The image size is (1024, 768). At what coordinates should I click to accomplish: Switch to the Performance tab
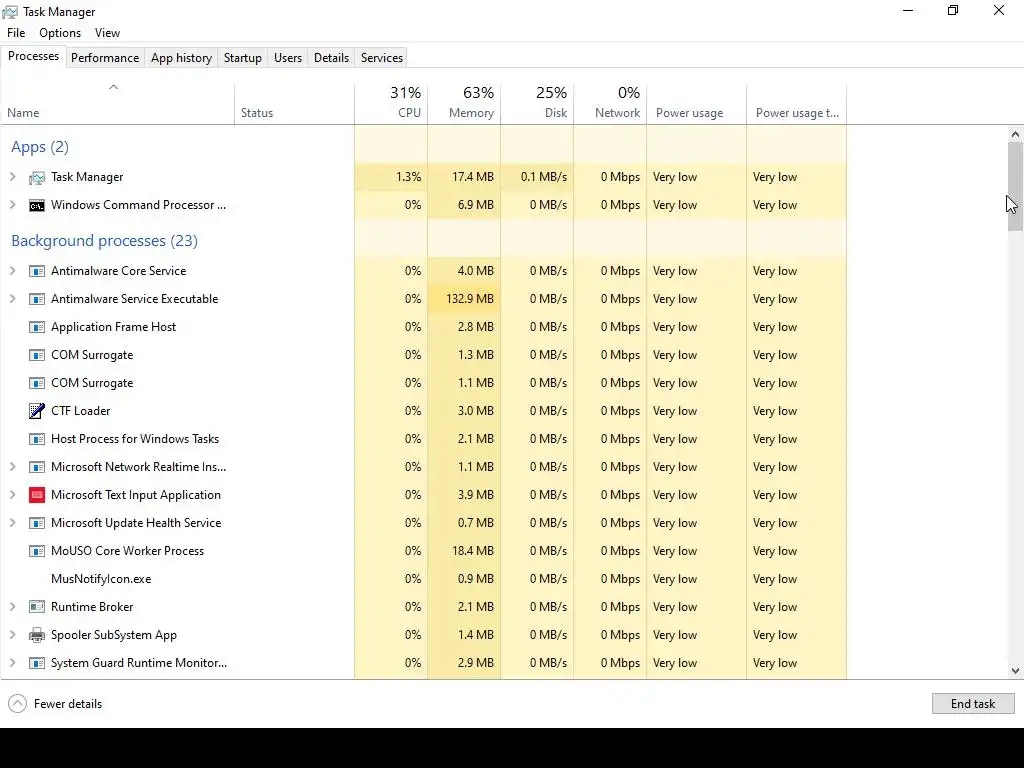[x=105, y=57]
